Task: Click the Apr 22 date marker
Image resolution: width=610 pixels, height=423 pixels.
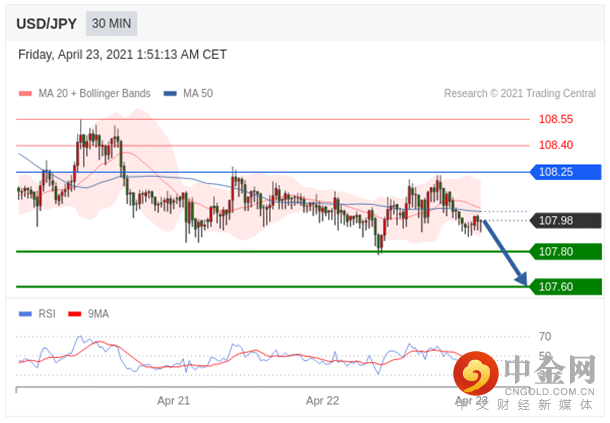Action: click(323, 401)
